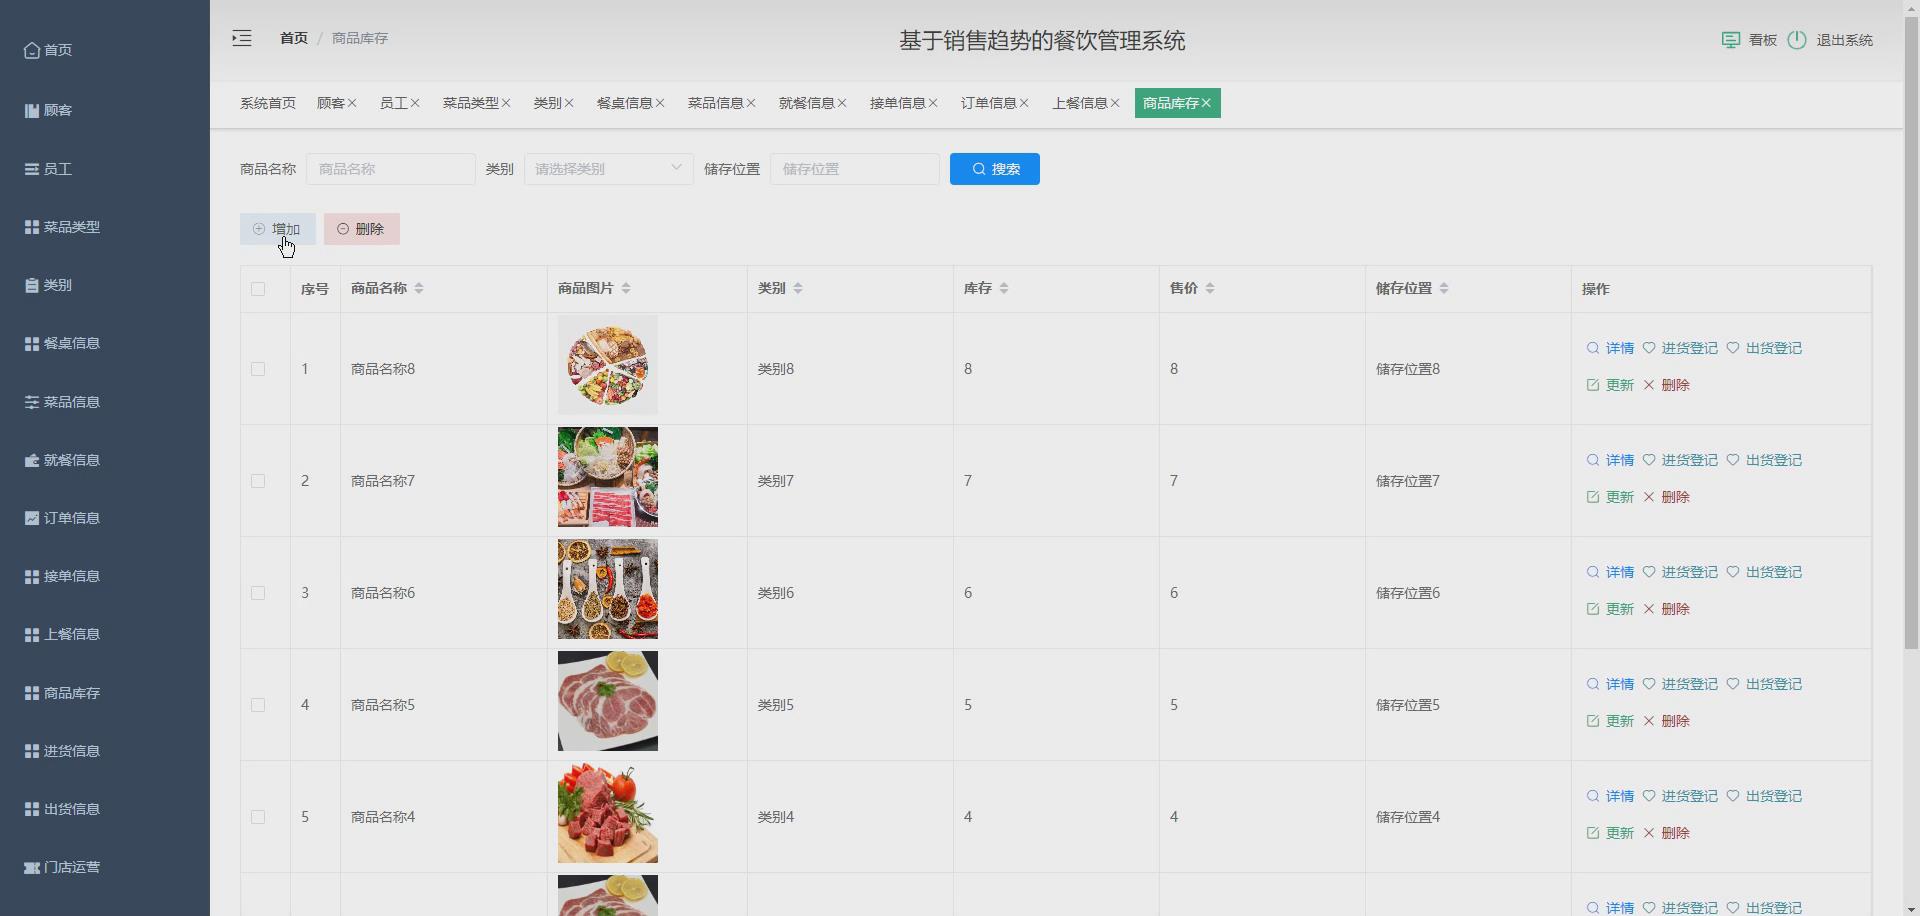Toggle the select-all checkbox in table header
Screen dimensions: 1920x916
258,289
